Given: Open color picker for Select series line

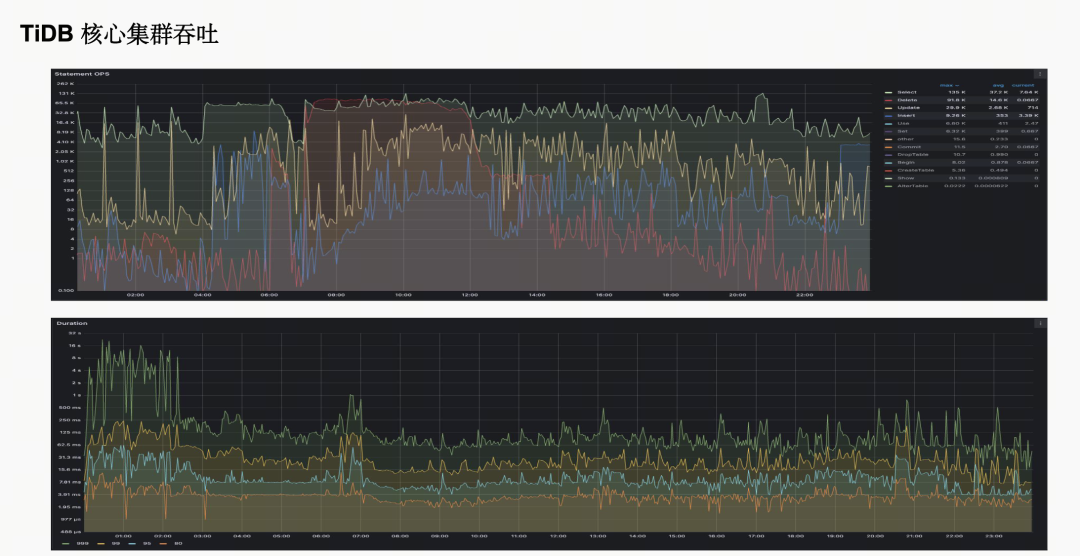Looking at the screenshot, I should click(x=889, y=92).
